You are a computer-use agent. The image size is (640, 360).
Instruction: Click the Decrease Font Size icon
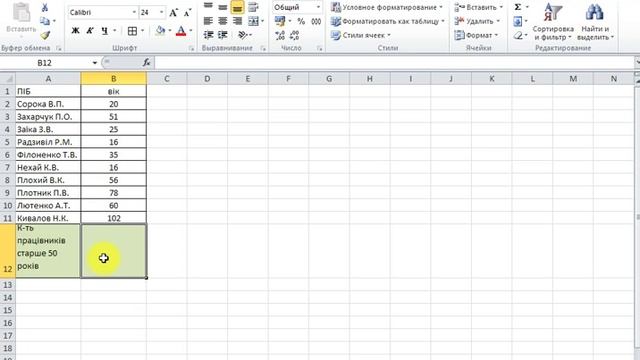(x=187, y=13)
